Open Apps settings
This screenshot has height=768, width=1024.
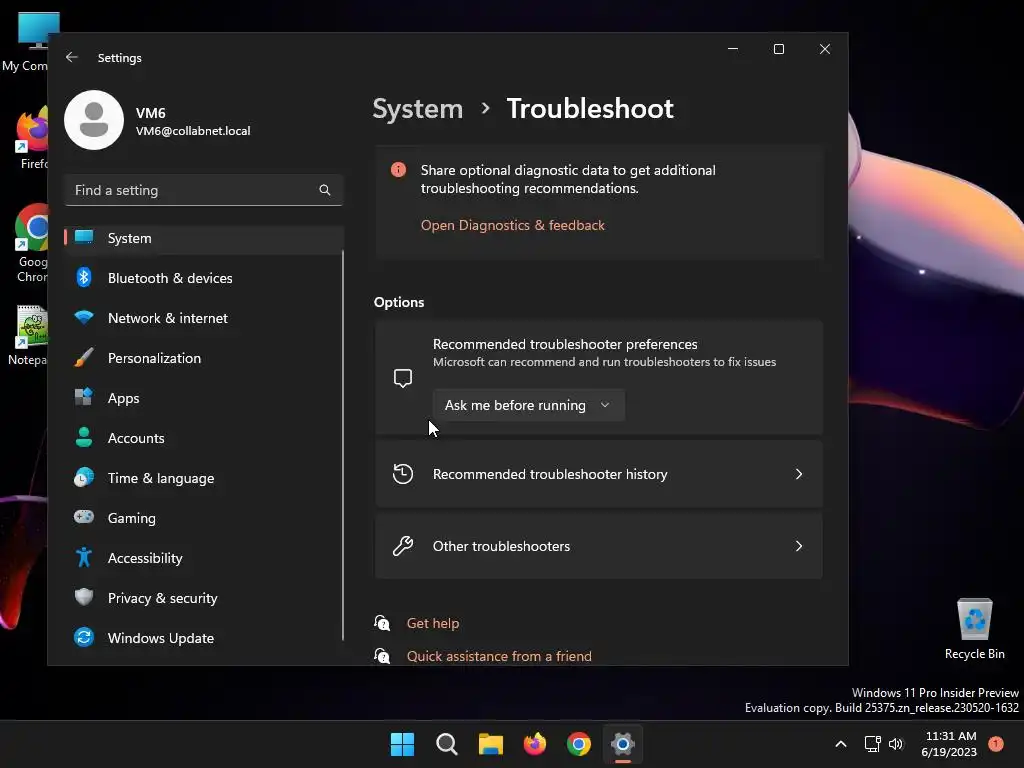pos(204,398)
